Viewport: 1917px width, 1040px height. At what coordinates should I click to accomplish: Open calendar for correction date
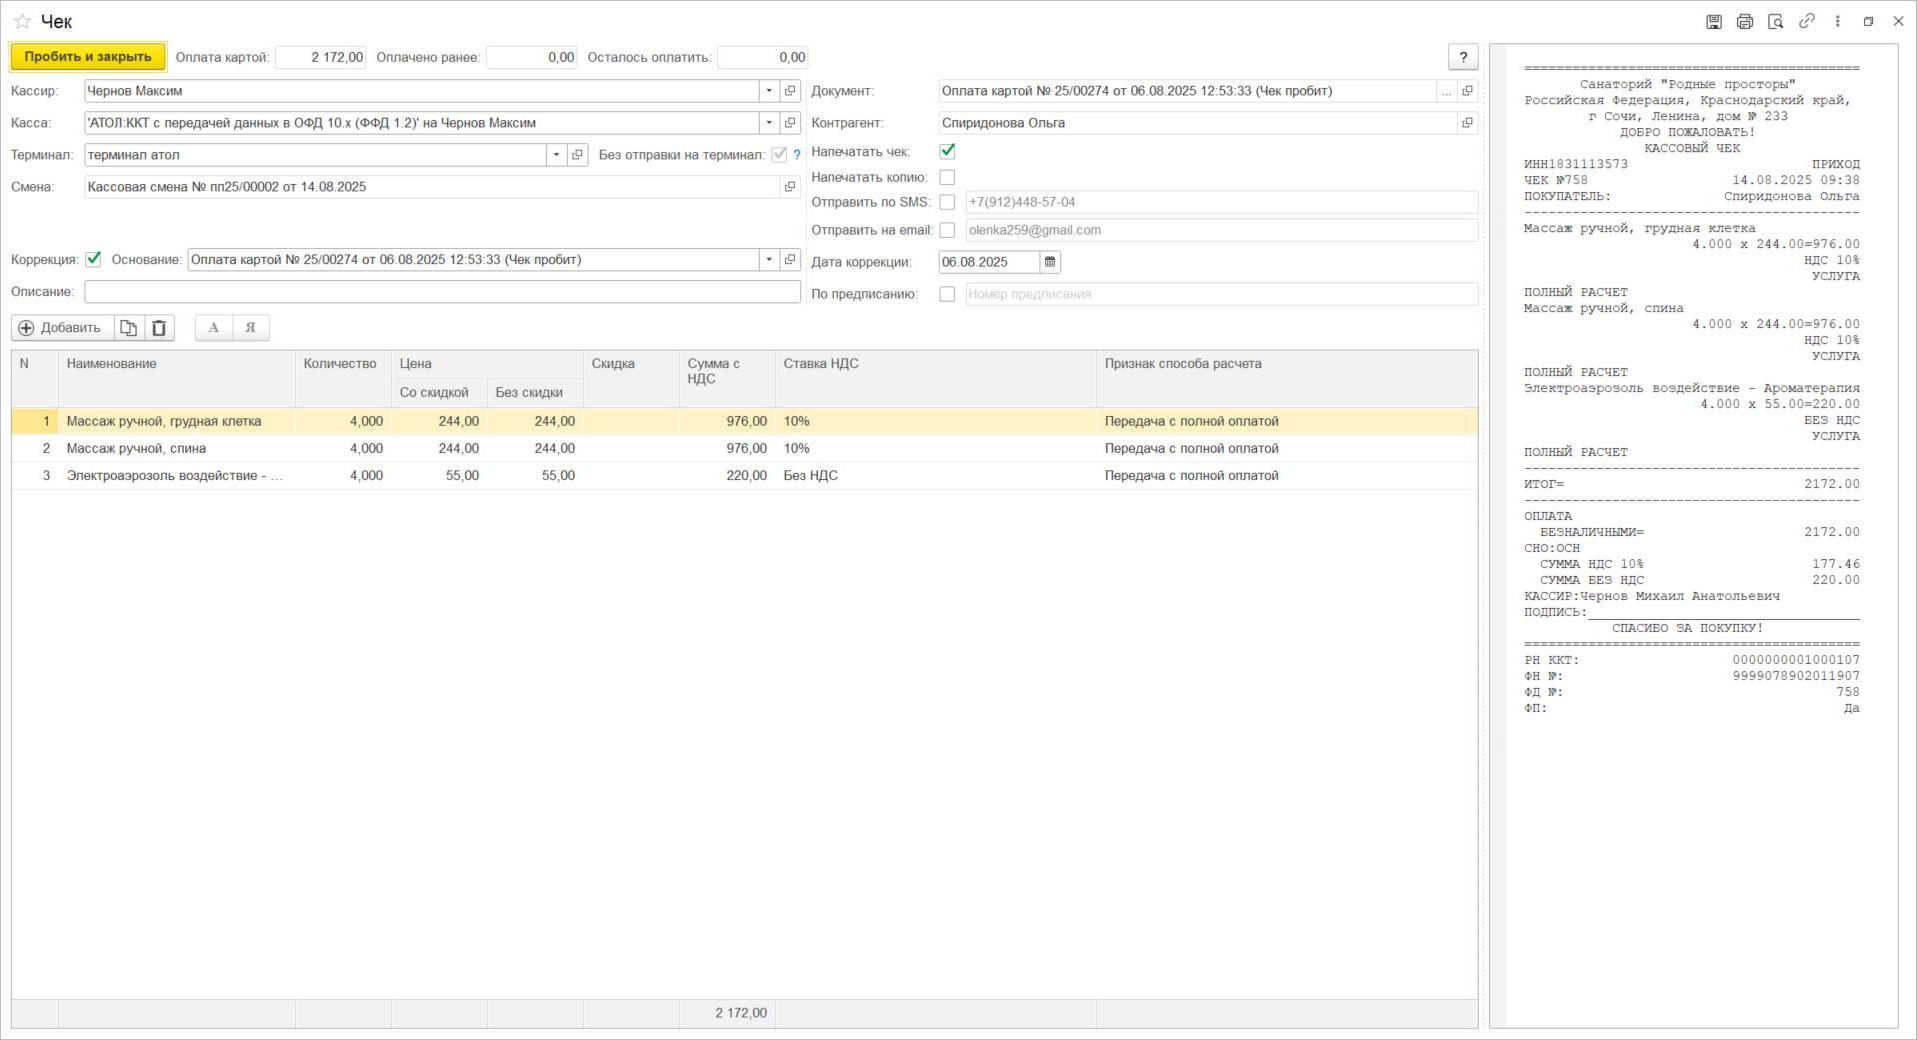tap(1050, 262)
